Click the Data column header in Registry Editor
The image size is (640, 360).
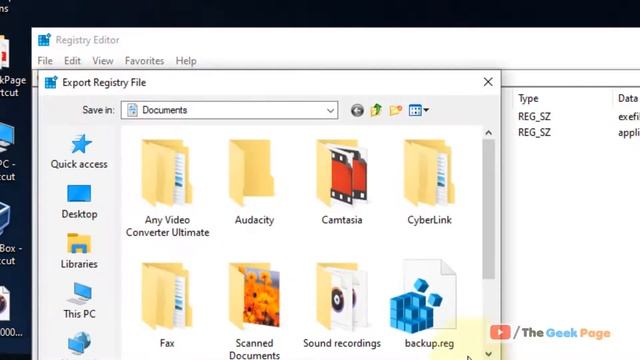(x=628, y=98)
